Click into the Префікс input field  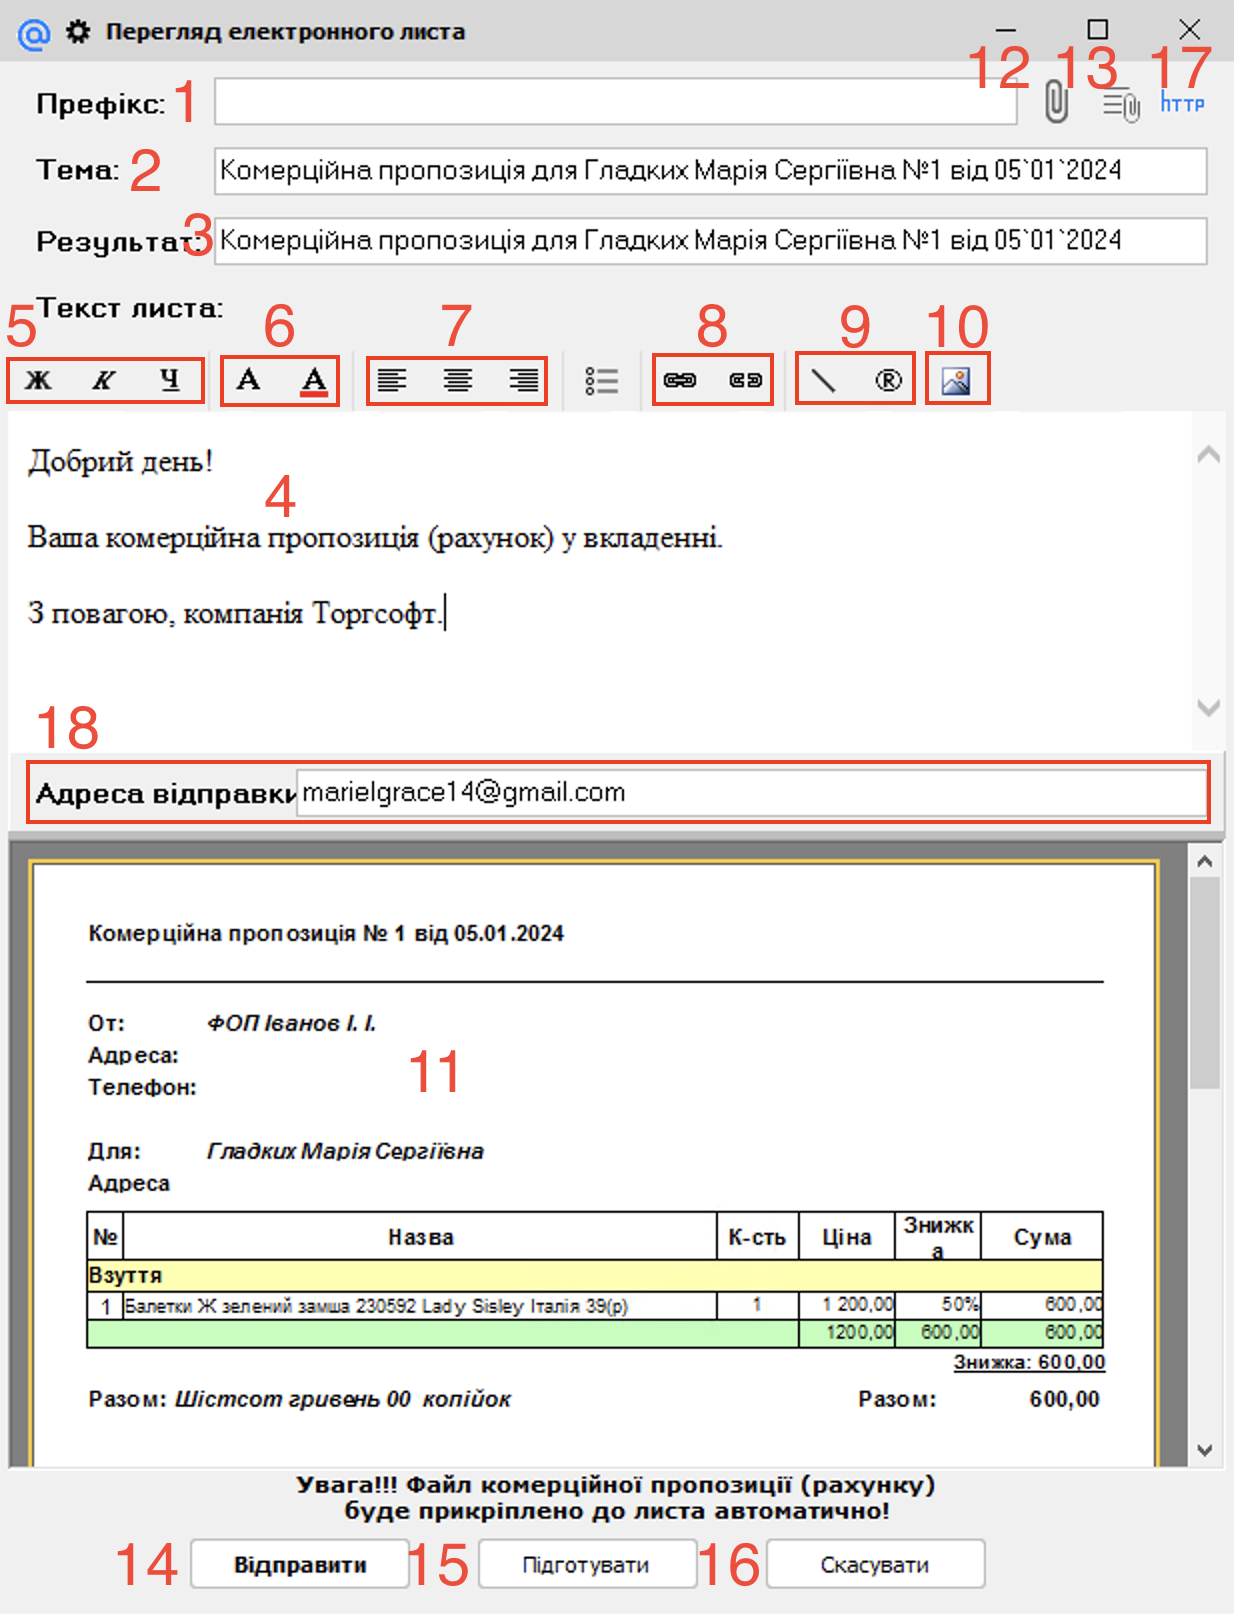(615, 102)
